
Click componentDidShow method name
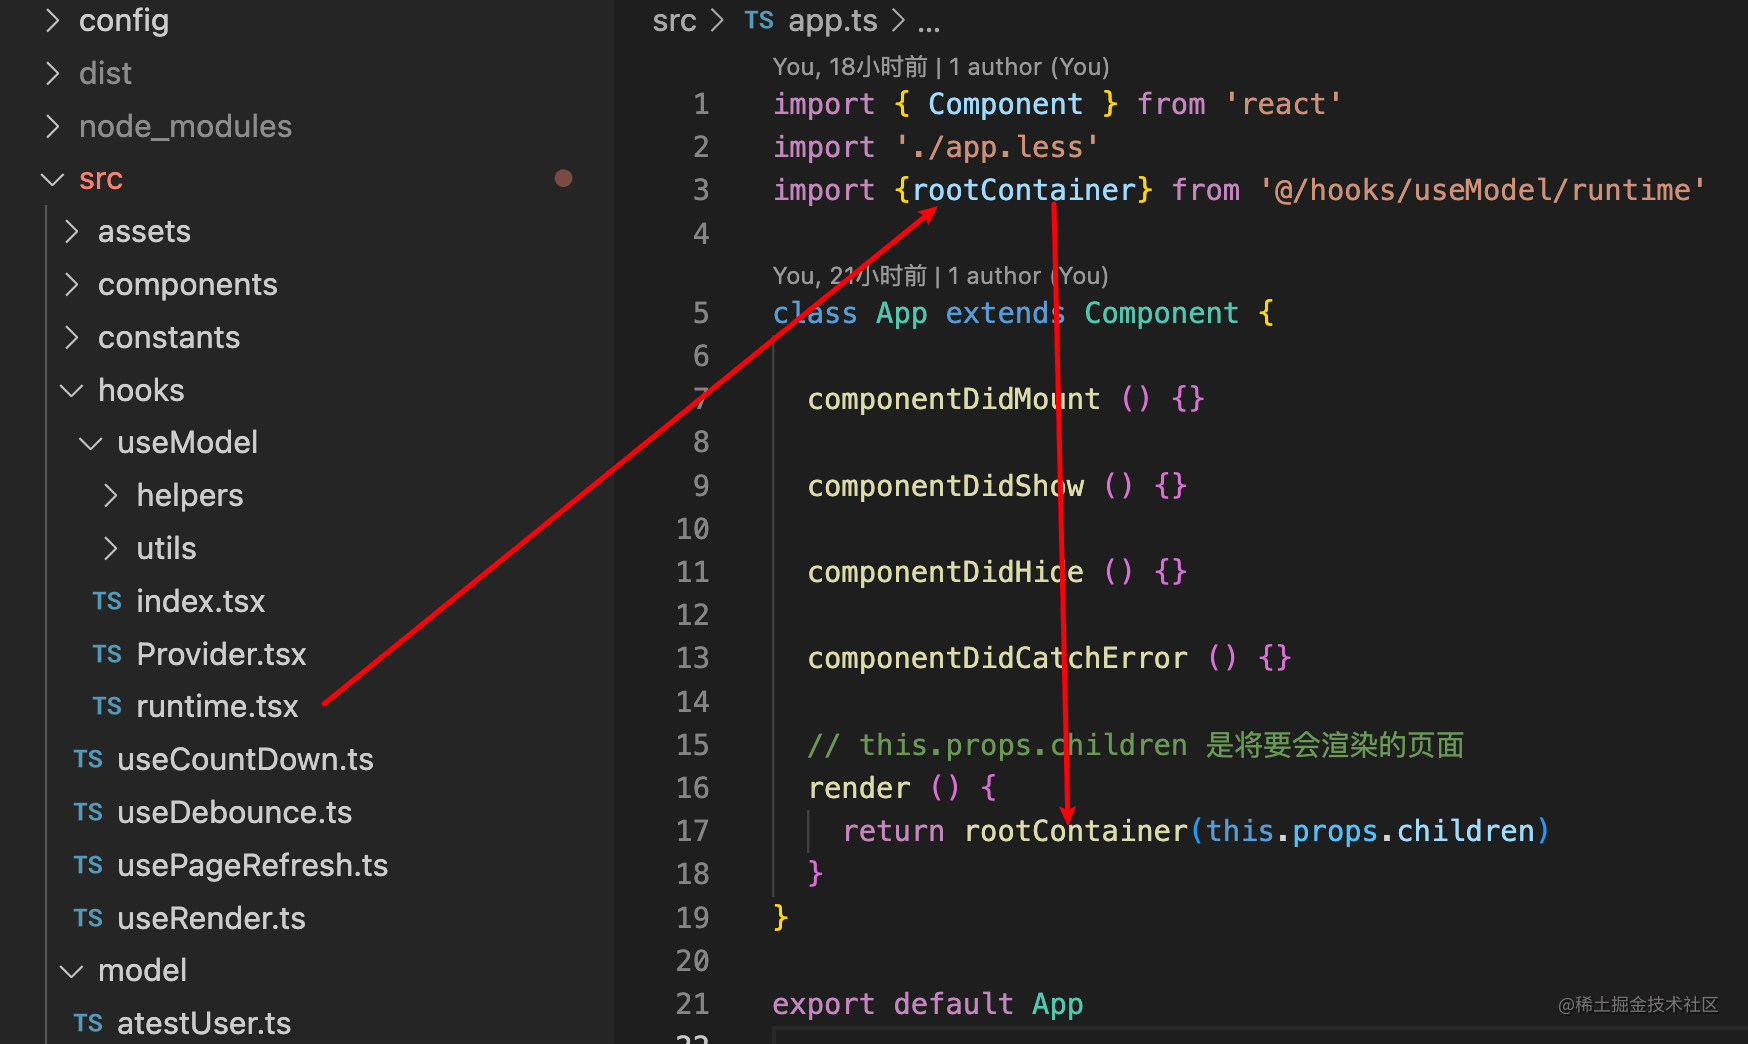[946, 486]
